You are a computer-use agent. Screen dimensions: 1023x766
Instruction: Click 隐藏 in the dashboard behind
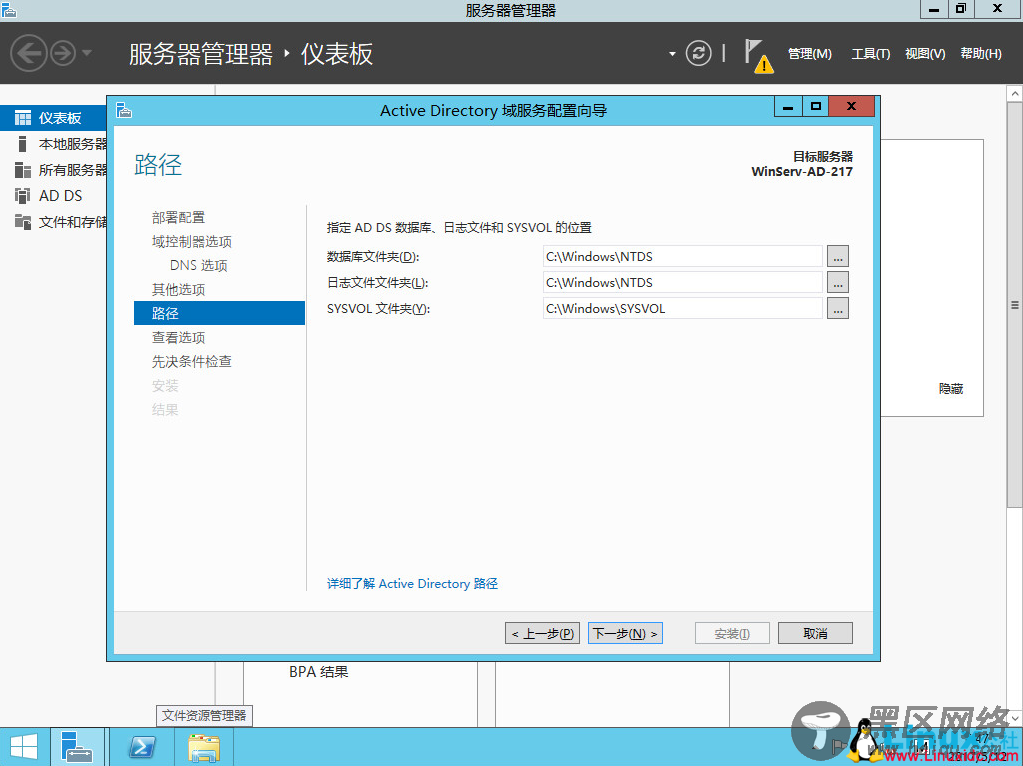(x=951, y=389)
